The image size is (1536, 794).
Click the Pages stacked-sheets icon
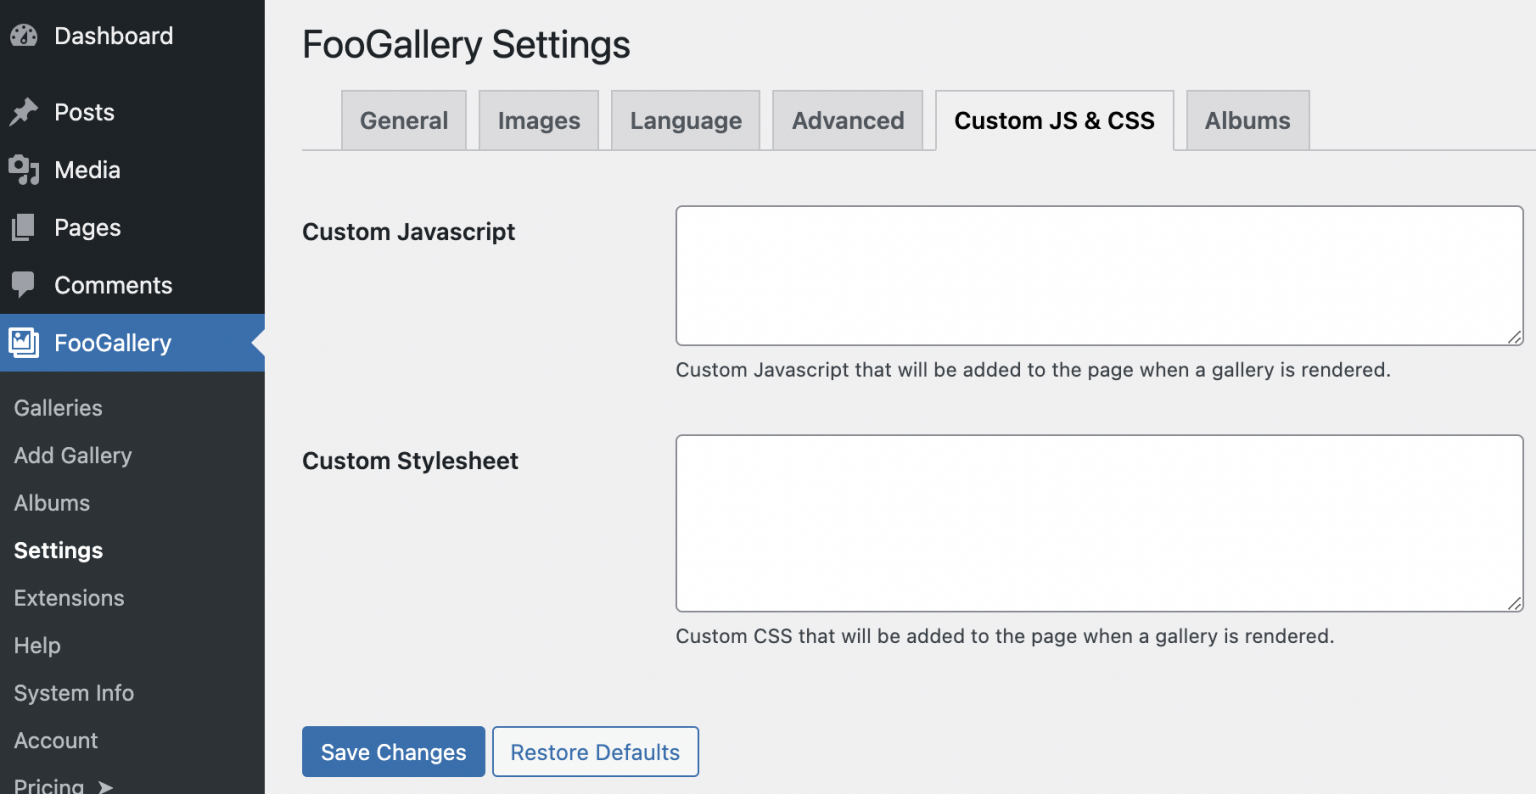tap(23, 228)
